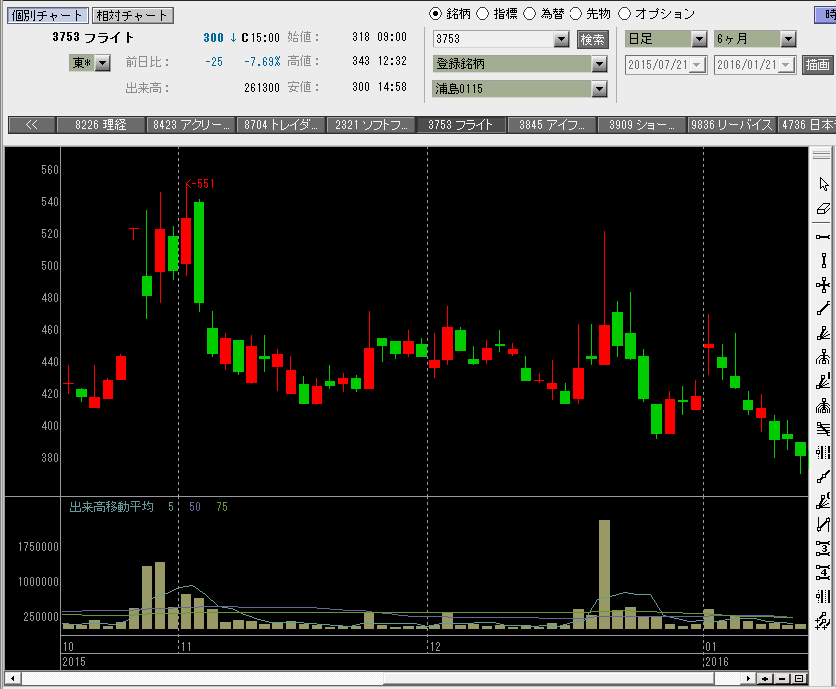Select the arrow pointer tool

tap(823, 184)
